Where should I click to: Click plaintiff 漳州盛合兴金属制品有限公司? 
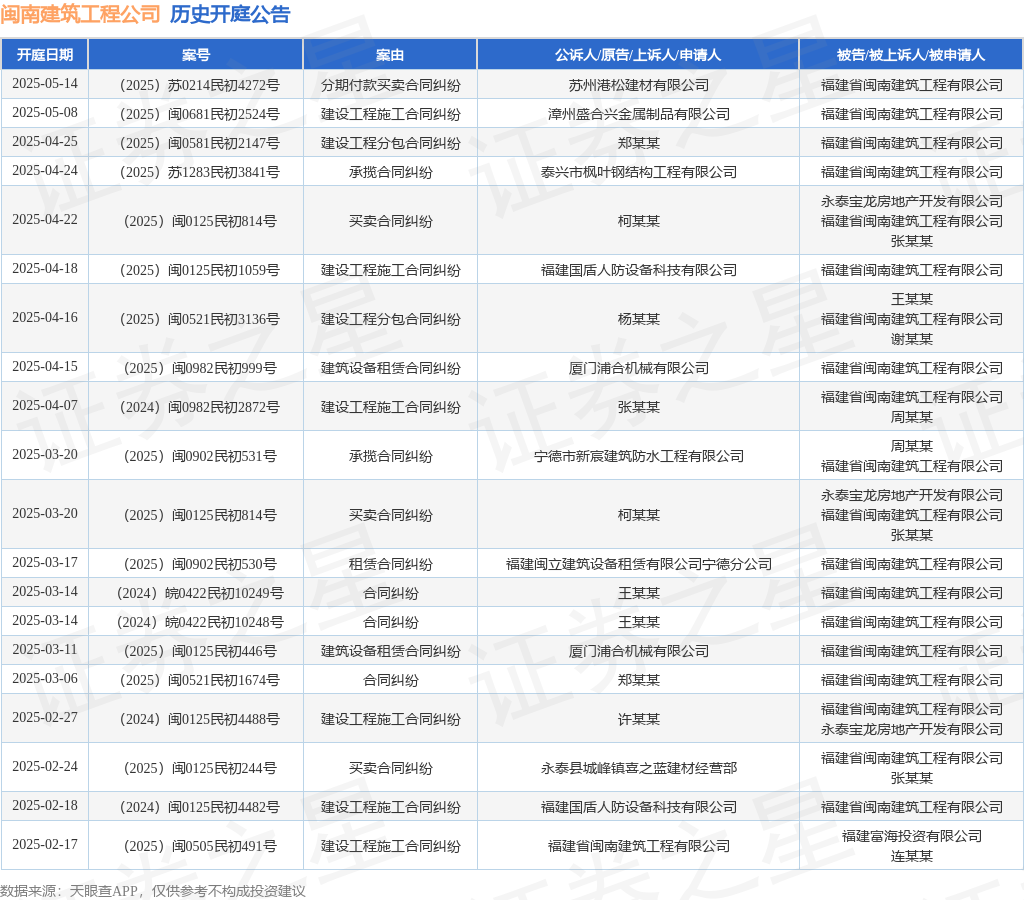click(x=639, y=114)
